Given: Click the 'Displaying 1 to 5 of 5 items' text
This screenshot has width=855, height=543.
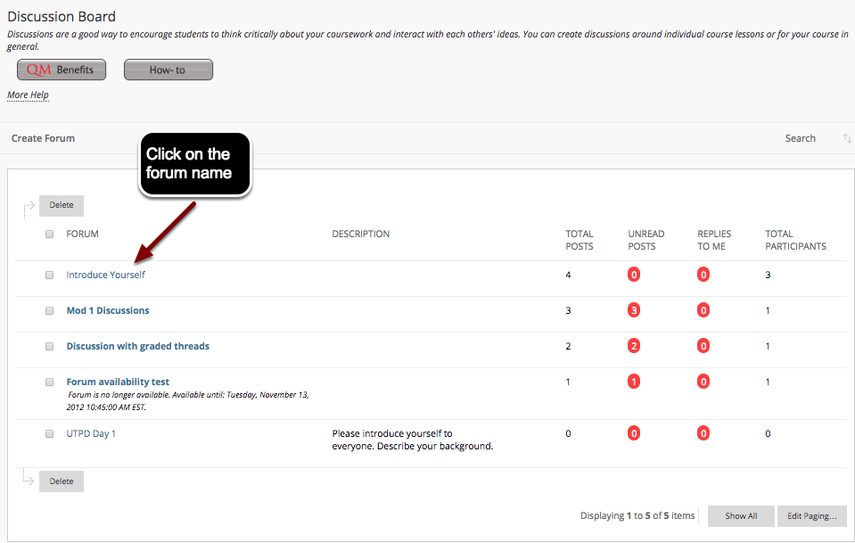Looking at the screenshot, I should coord(637,516).
